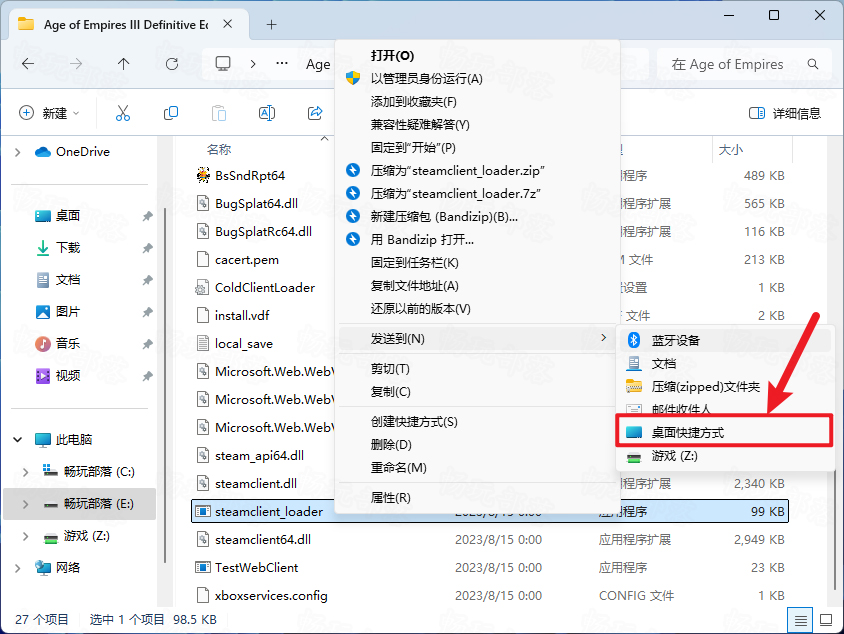Expand the 畅玩部落 (C:) drive node

coord(25,472)
